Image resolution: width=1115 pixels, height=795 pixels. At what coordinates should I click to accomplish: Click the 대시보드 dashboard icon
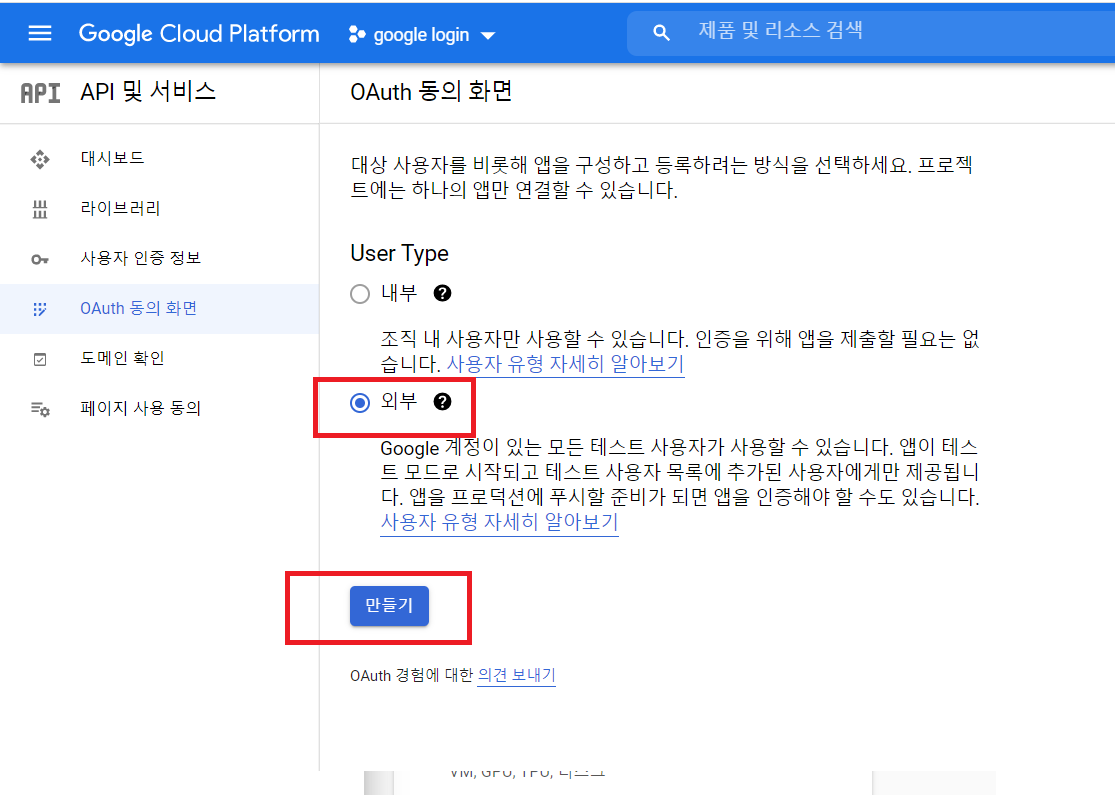[x=40, y=159]
